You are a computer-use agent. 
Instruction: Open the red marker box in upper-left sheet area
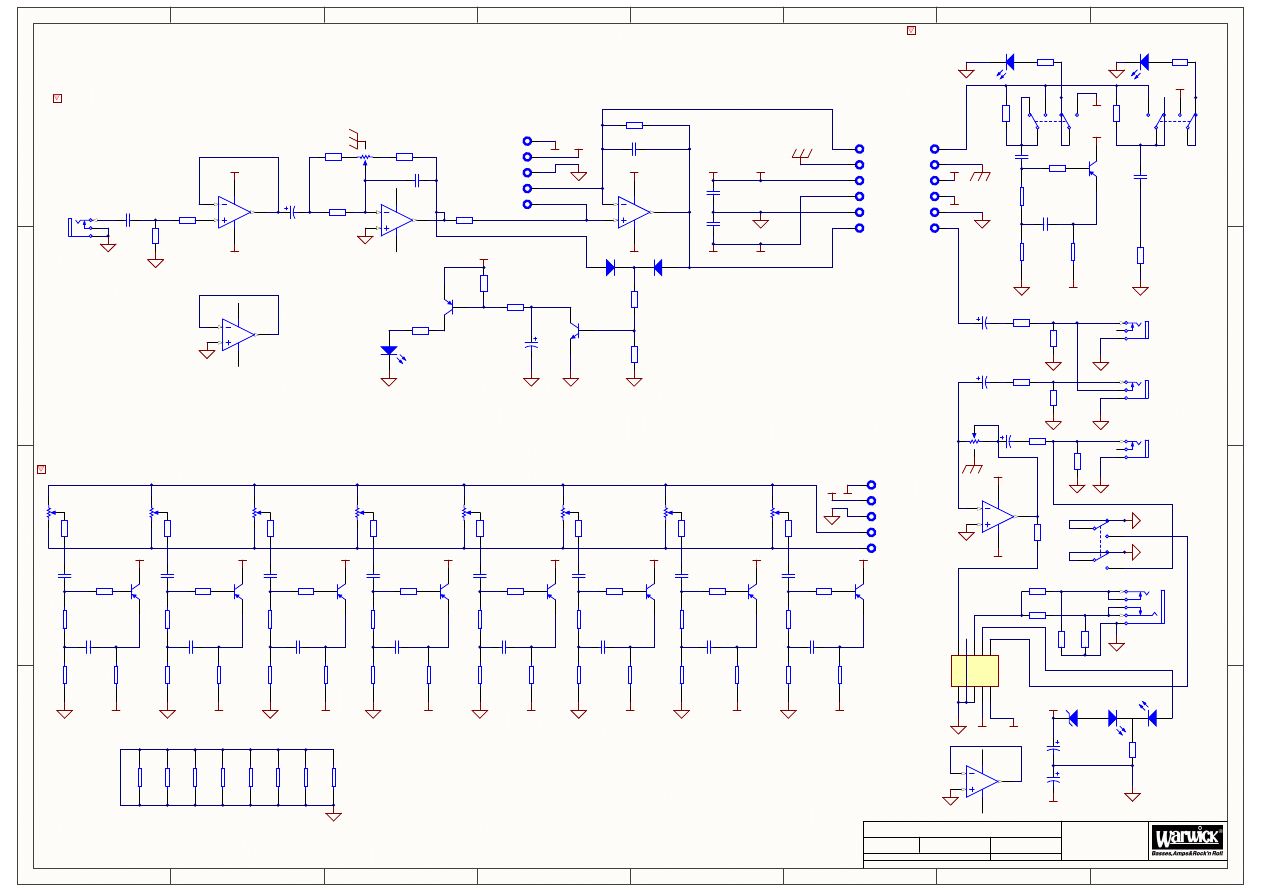57,98
